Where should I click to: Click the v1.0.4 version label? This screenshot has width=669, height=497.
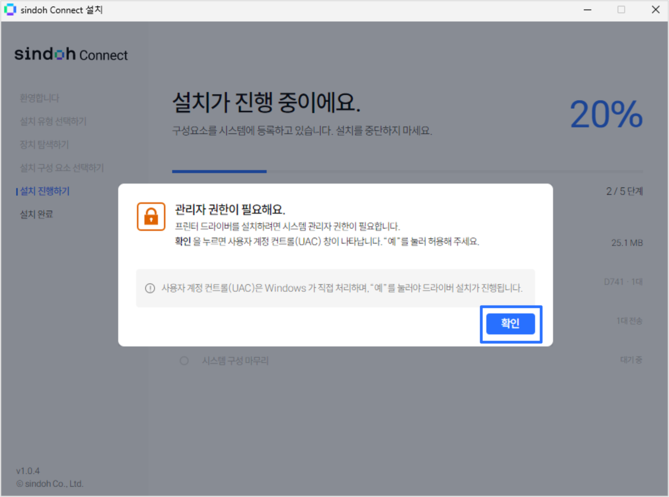pos(28,471)
